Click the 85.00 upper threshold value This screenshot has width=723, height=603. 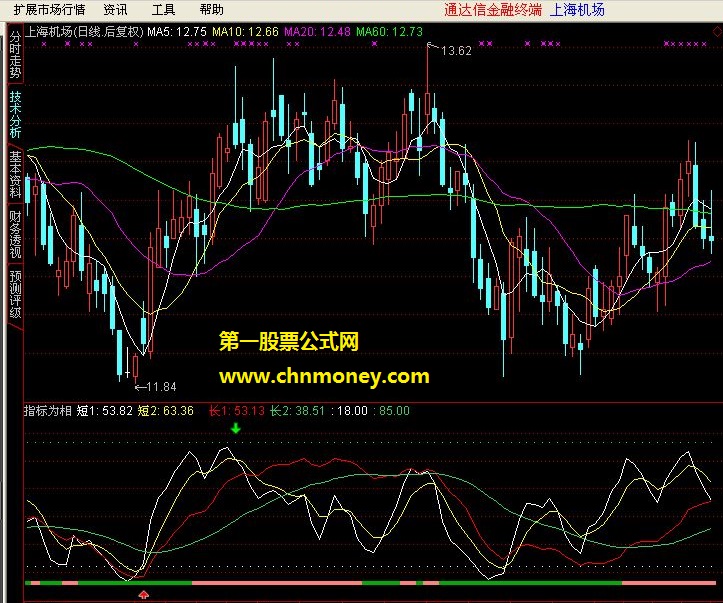(394, 410)
